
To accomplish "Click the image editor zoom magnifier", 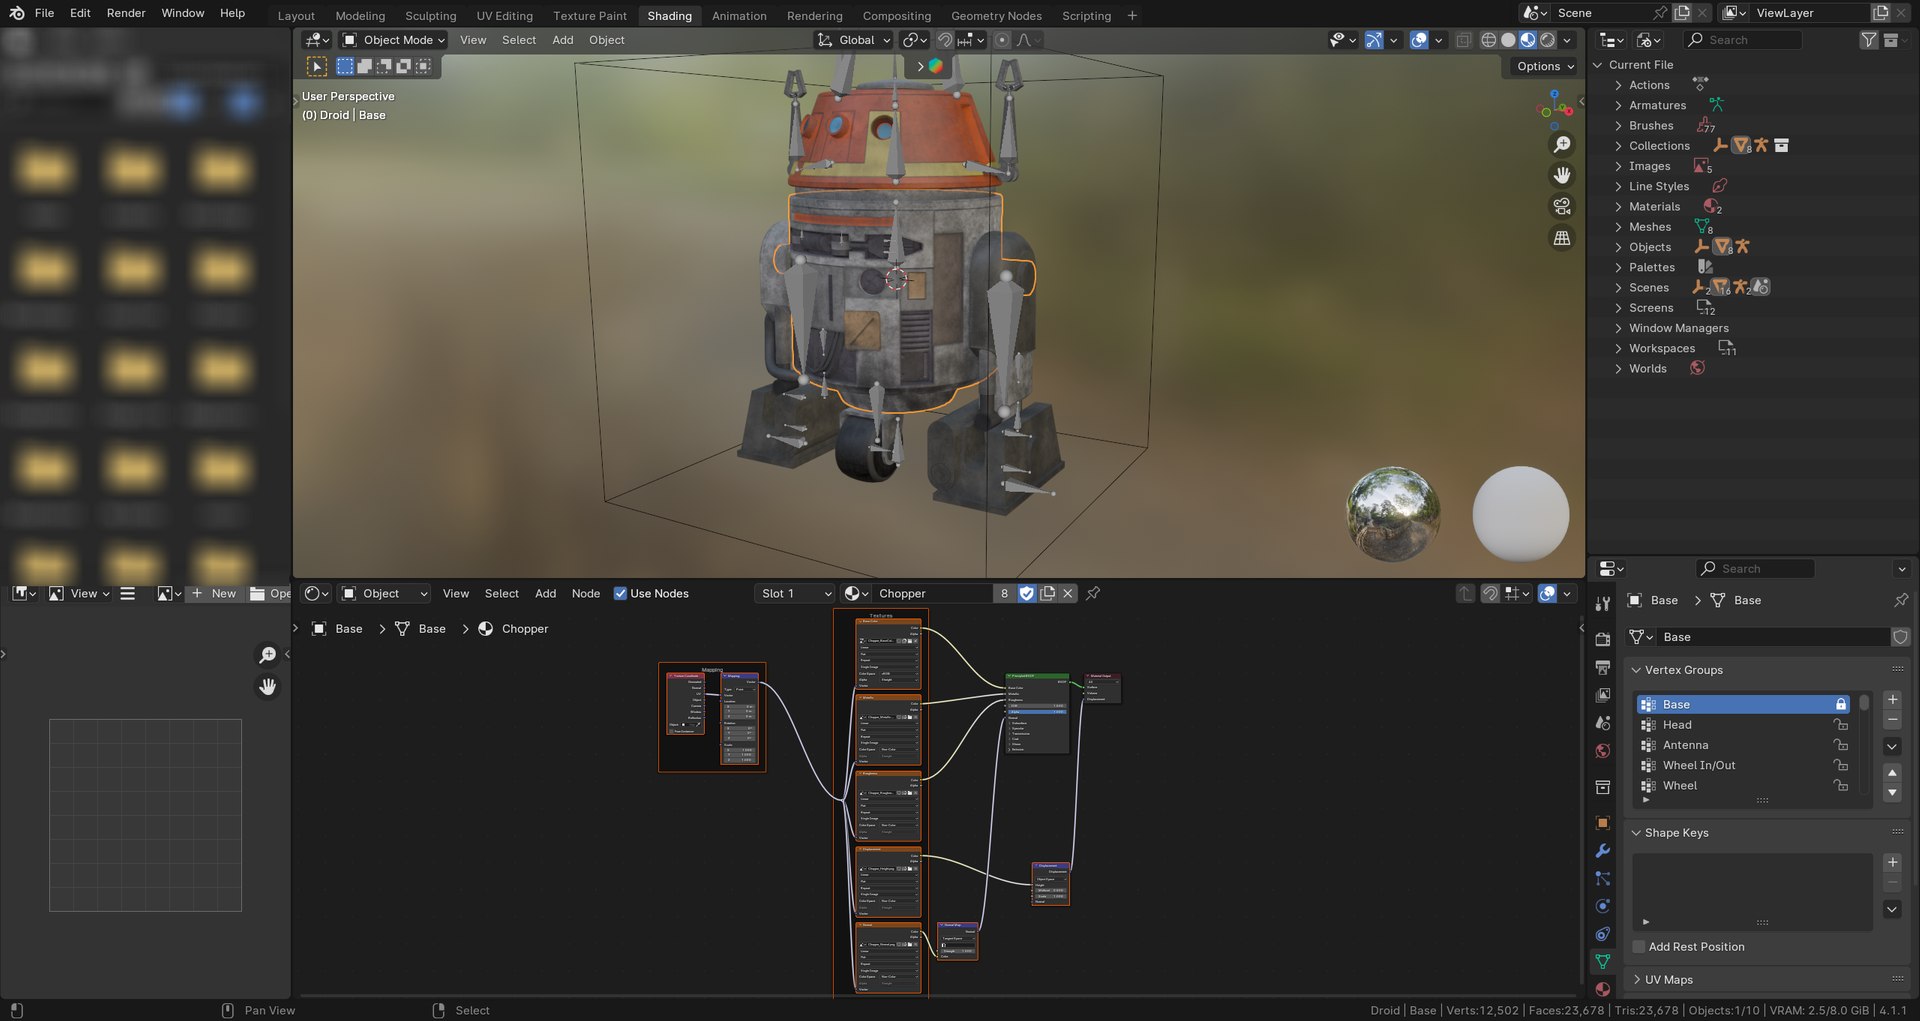I will click(267, 655).
